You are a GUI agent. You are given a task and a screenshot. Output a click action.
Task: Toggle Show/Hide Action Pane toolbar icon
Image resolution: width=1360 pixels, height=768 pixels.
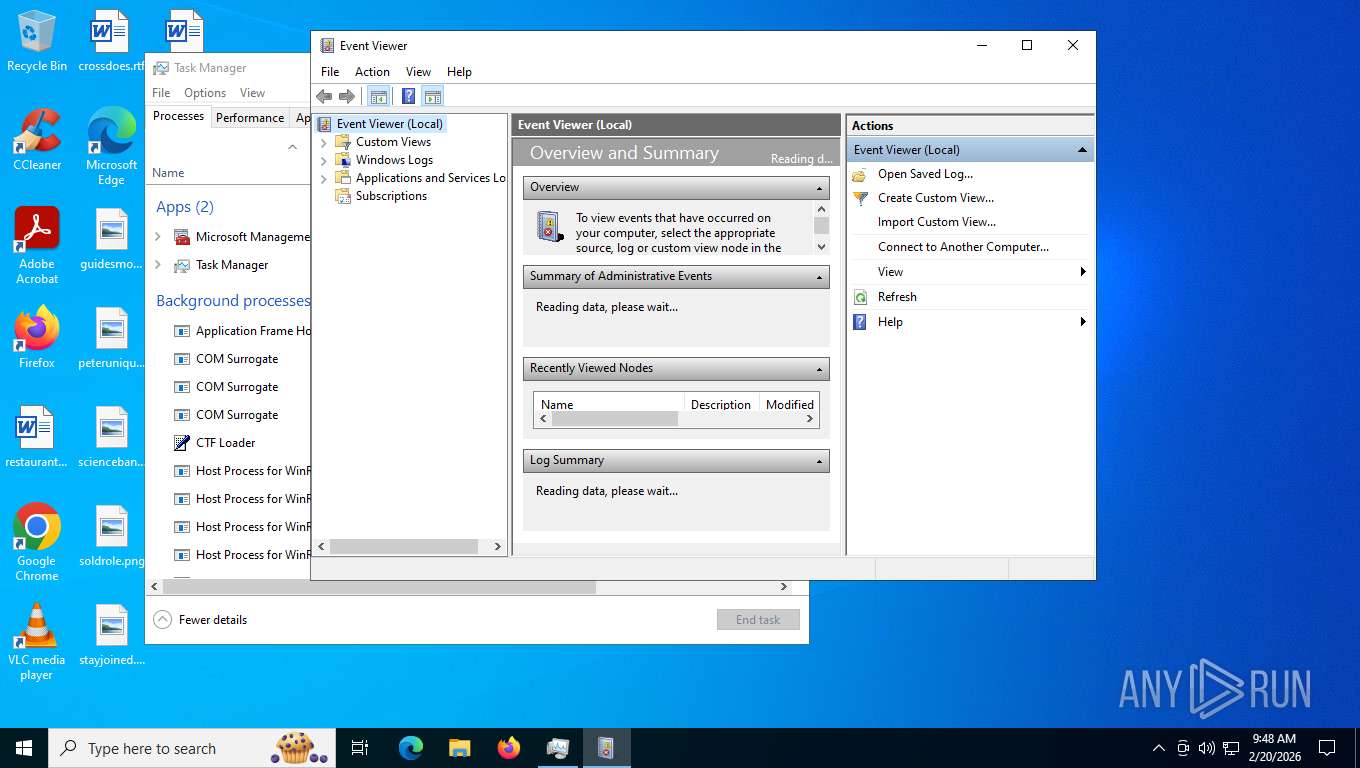click(432, 96)
